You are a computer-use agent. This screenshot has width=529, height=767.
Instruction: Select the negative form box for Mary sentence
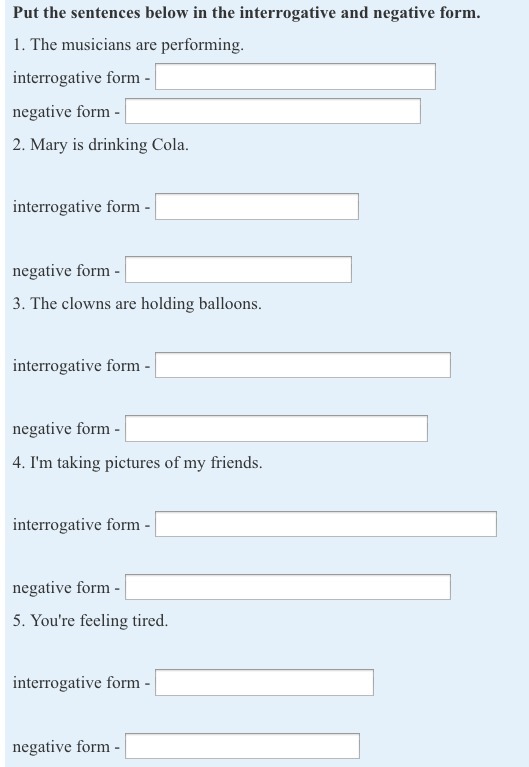coord(238,270)
